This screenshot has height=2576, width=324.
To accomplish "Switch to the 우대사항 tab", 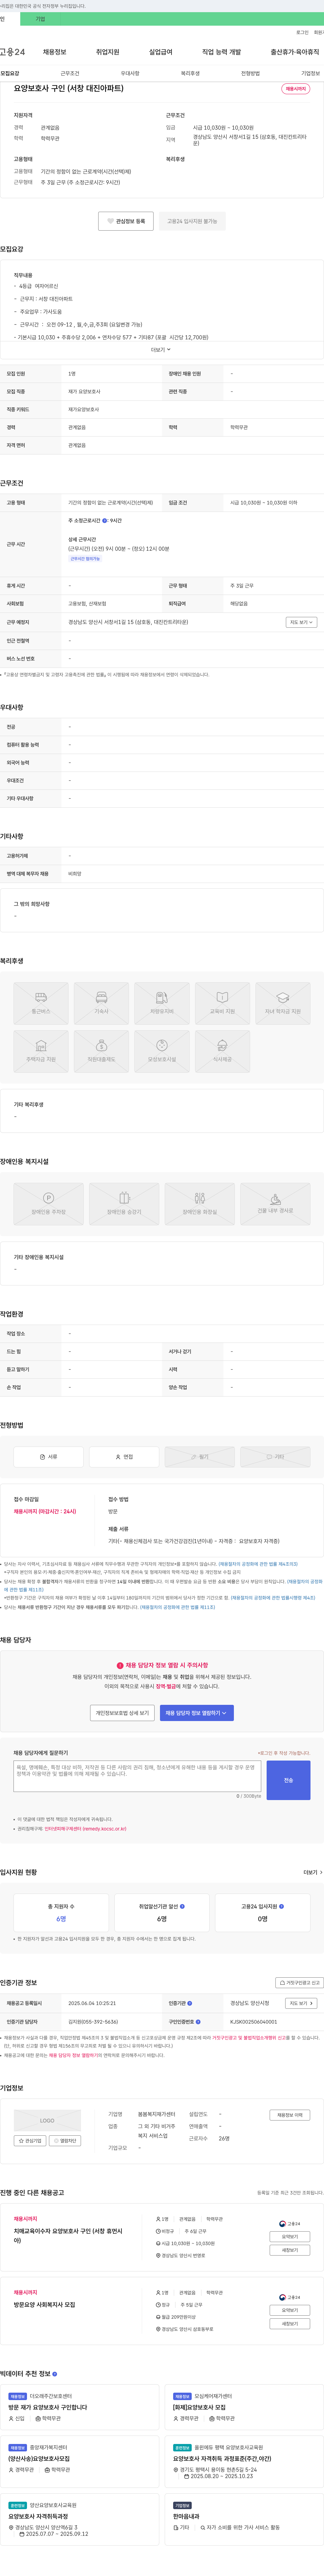I will (130, 73).
